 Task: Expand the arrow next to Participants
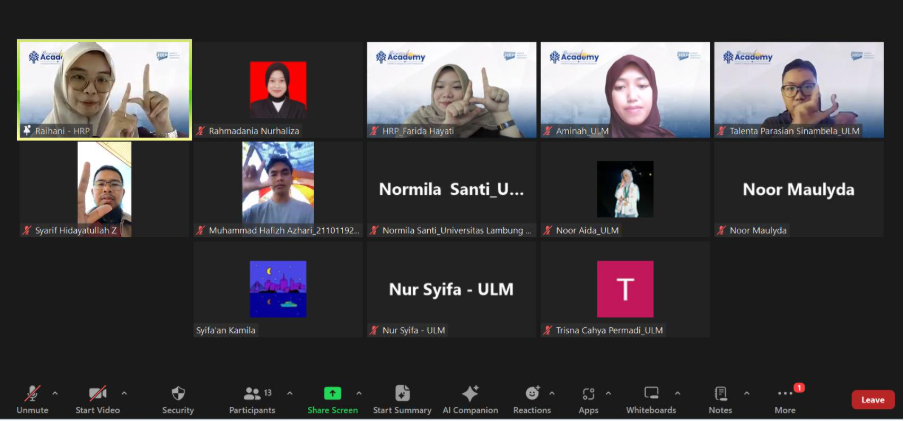point(289,393)
